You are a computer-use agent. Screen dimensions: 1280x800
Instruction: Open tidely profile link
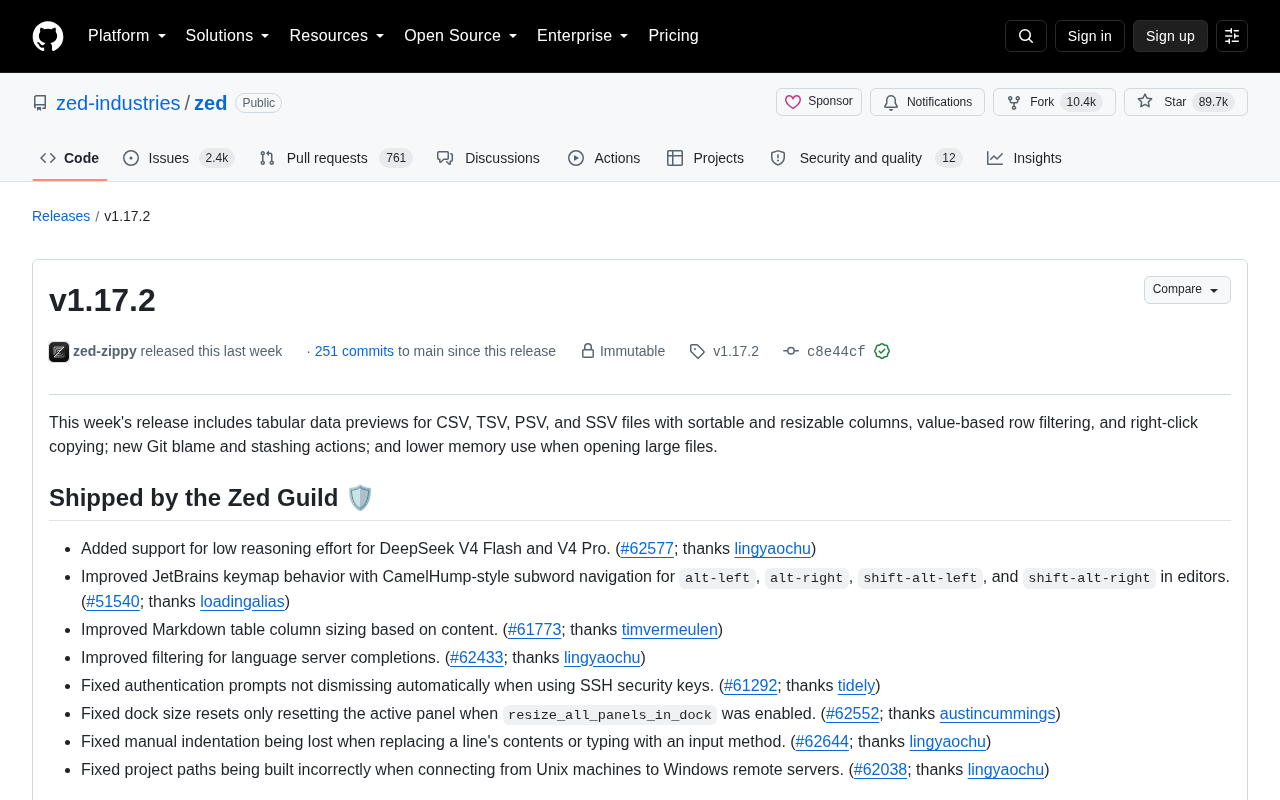857,685
